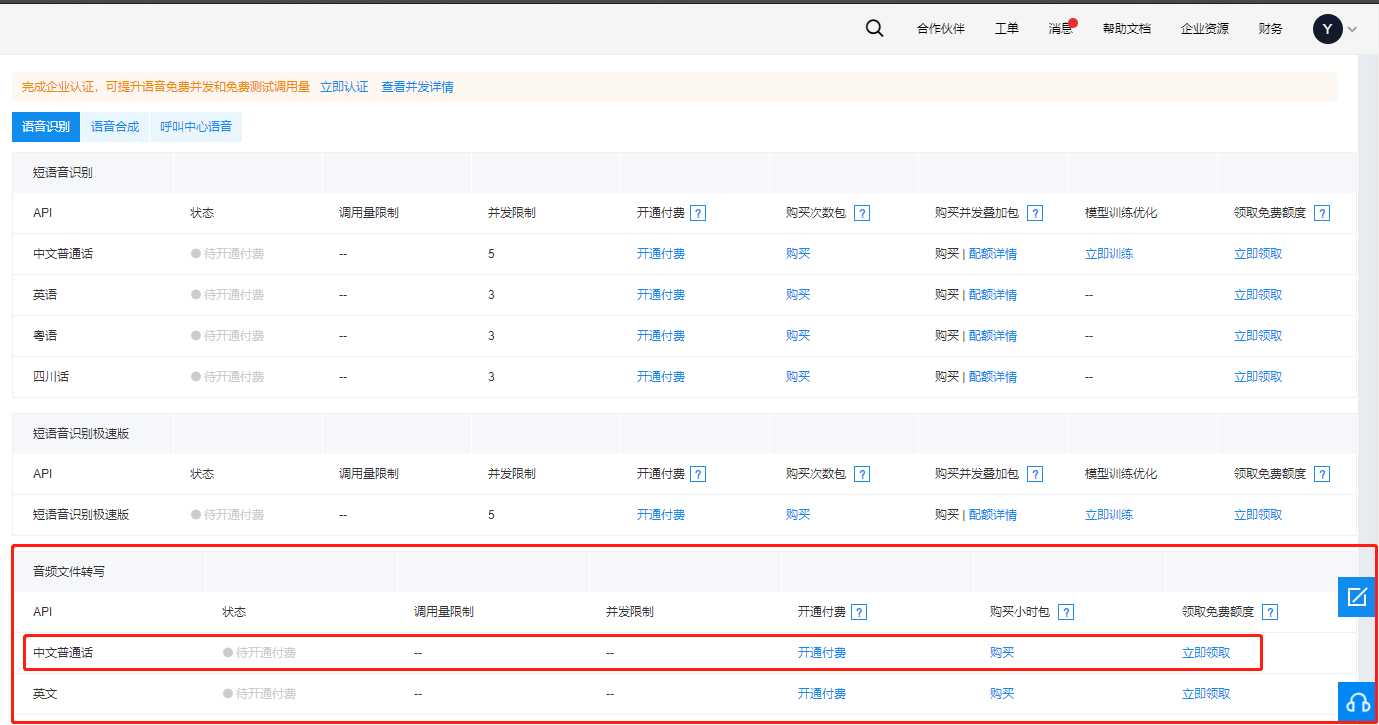This screenshot has height=725, width=1379.
Task: Click 立即领取 for 英文 transcription row
Action: [1206, 694]
